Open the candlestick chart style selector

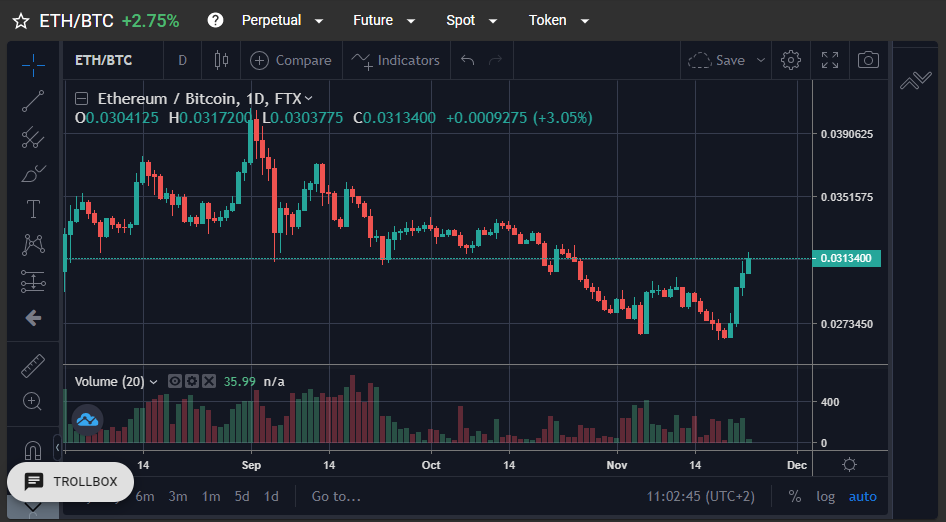point(221,60)
